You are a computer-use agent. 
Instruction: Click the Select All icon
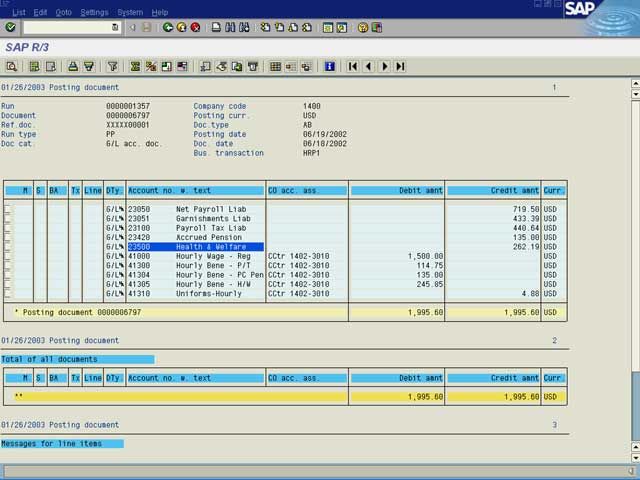click(x=34, y=66)
